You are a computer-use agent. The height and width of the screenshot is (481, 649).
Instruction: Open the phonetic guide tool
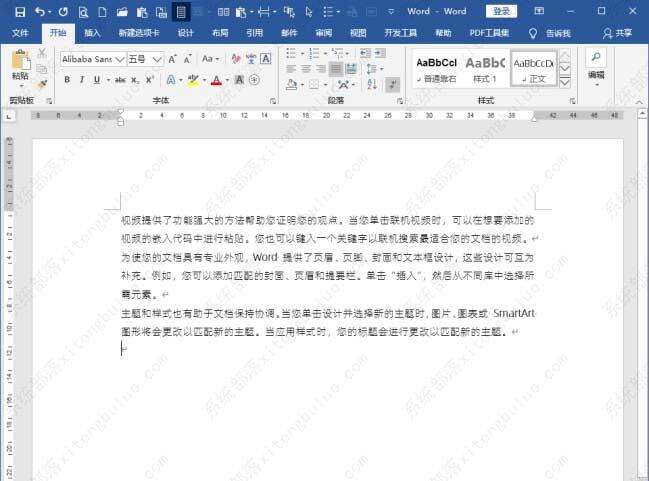pos(251,59)
